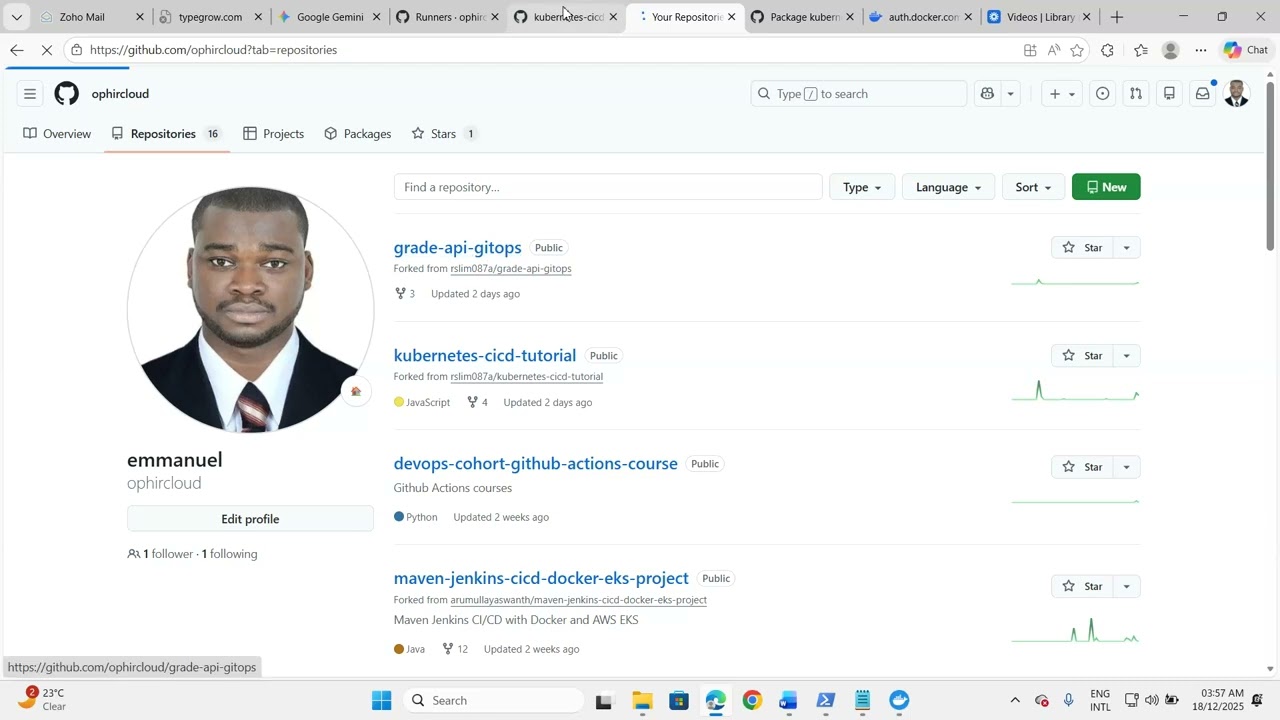Click the GitHub Octocat logo

coord(67,94)
